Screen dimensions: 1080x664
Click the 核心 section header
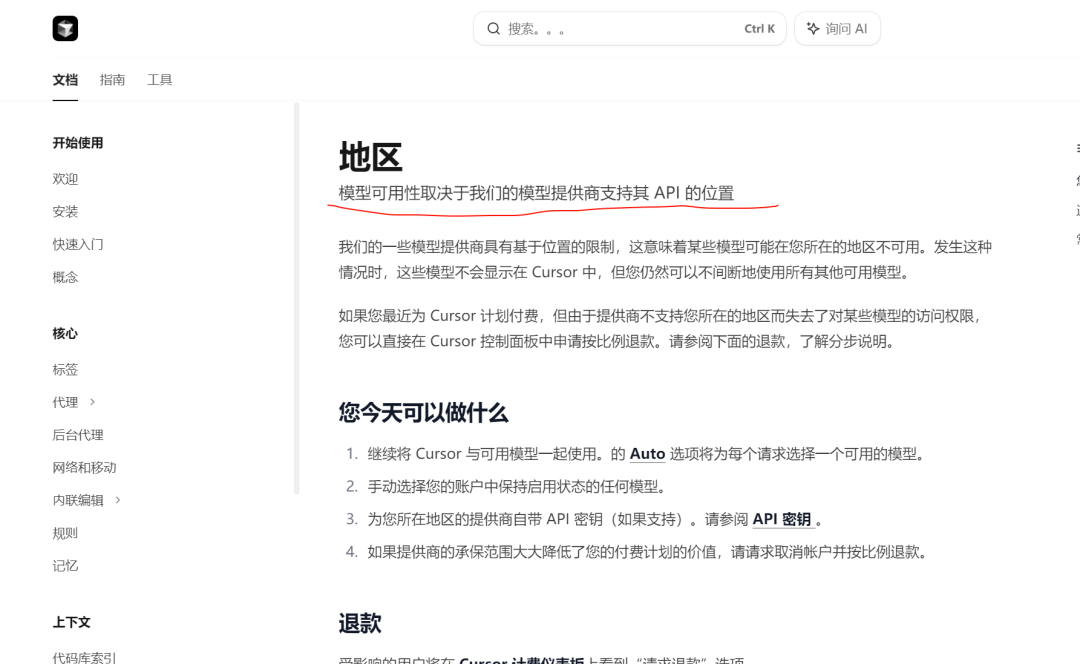tap(65, 334)
